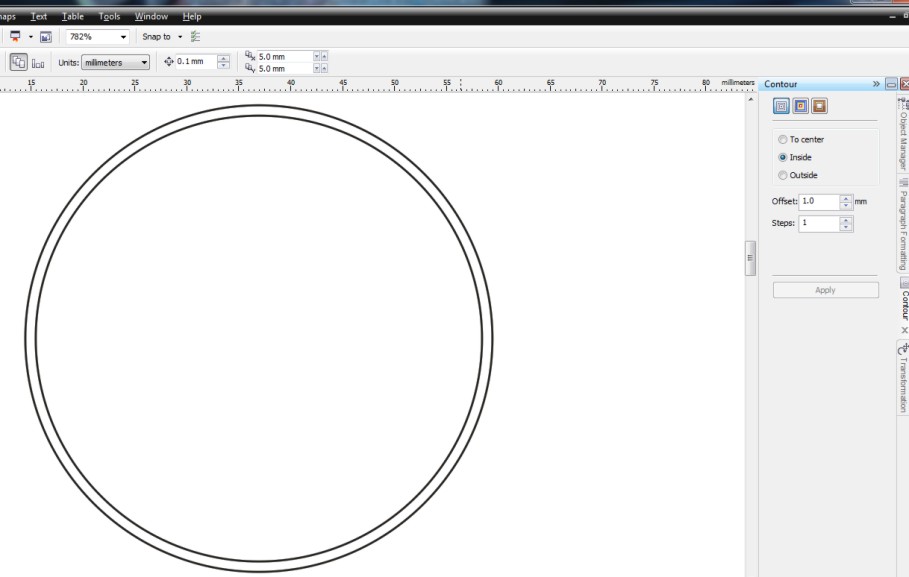Image resolution: width=909 pixels, height=577 pixels.
Task: Minimize the Contour docker panel
Action: point(891,84)
